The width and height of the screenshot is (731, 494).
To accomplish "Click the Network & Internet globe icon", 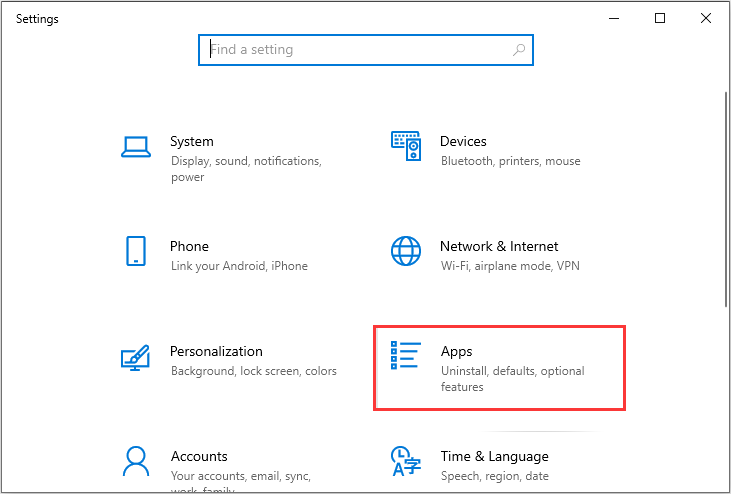I will (x=406, y=251).
